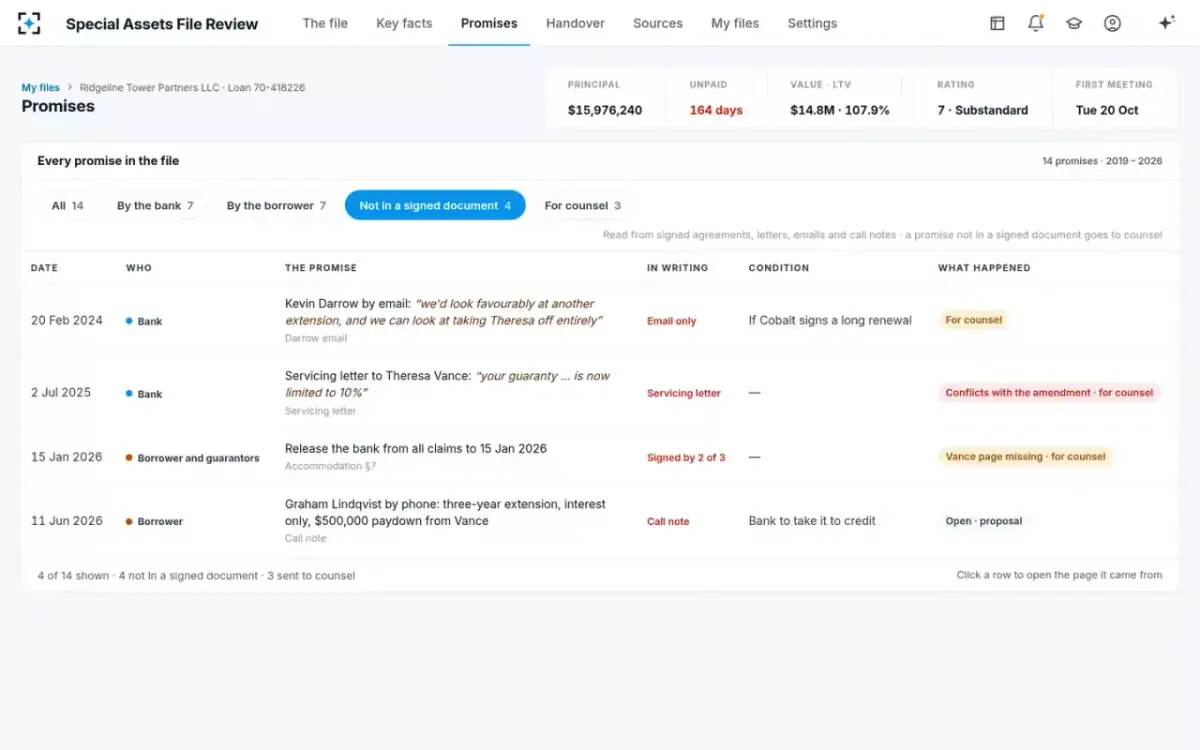
Task: Click the Every promise in the file heading
Action: click(108, 161)
